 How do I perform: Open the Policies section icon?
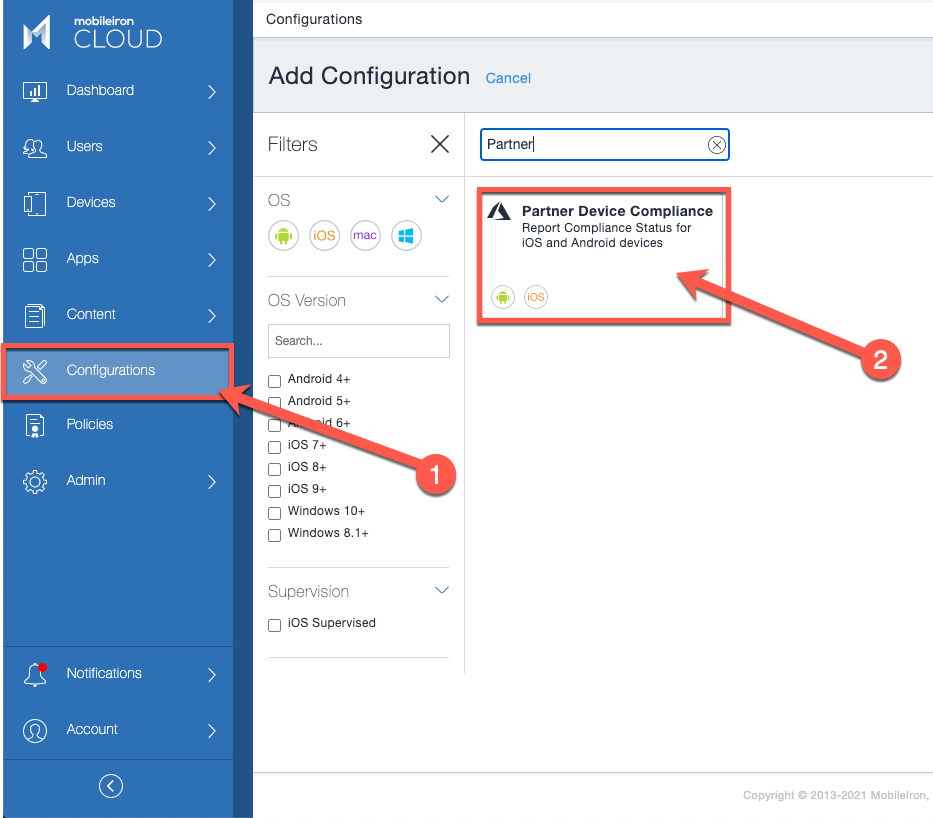[35, 424]
